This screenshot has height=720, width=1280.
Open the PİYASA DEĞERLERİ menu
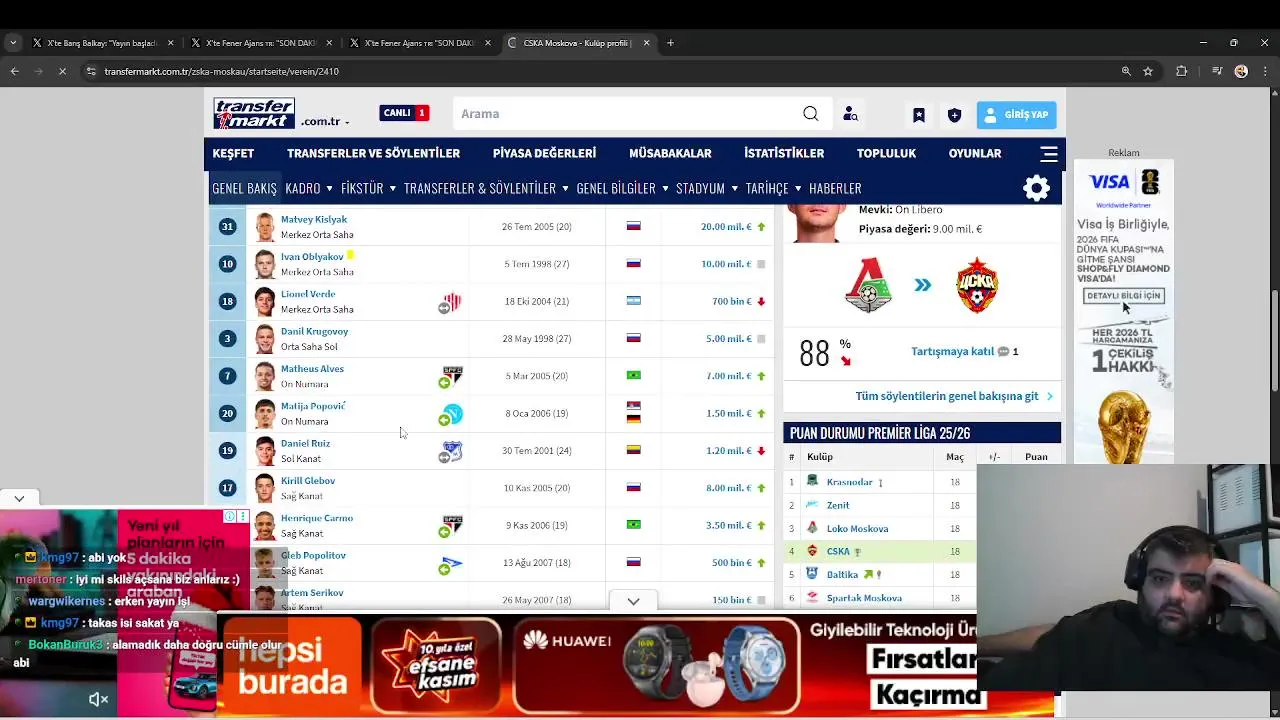[544, 153]
